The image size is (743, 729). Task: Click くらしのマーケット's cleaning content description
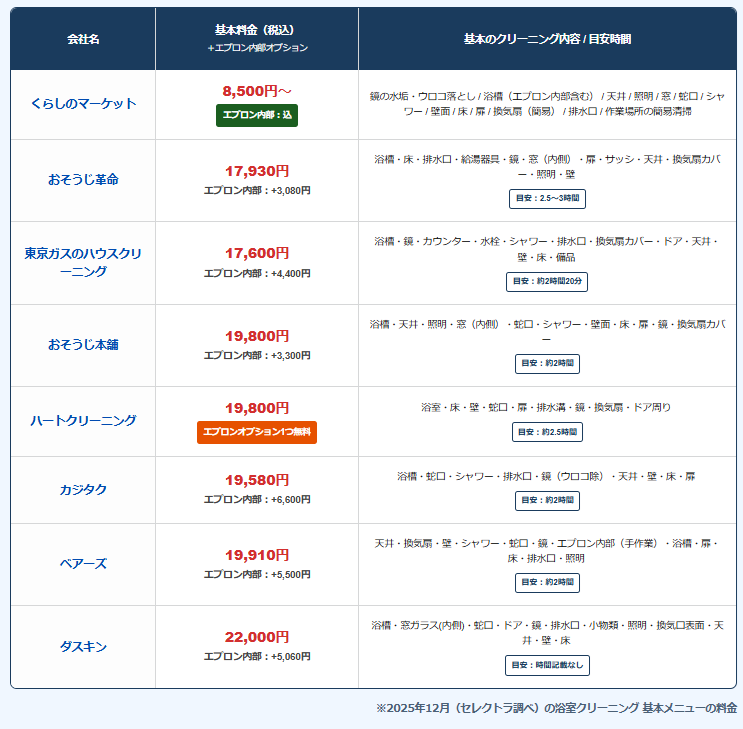coord(547,104)
